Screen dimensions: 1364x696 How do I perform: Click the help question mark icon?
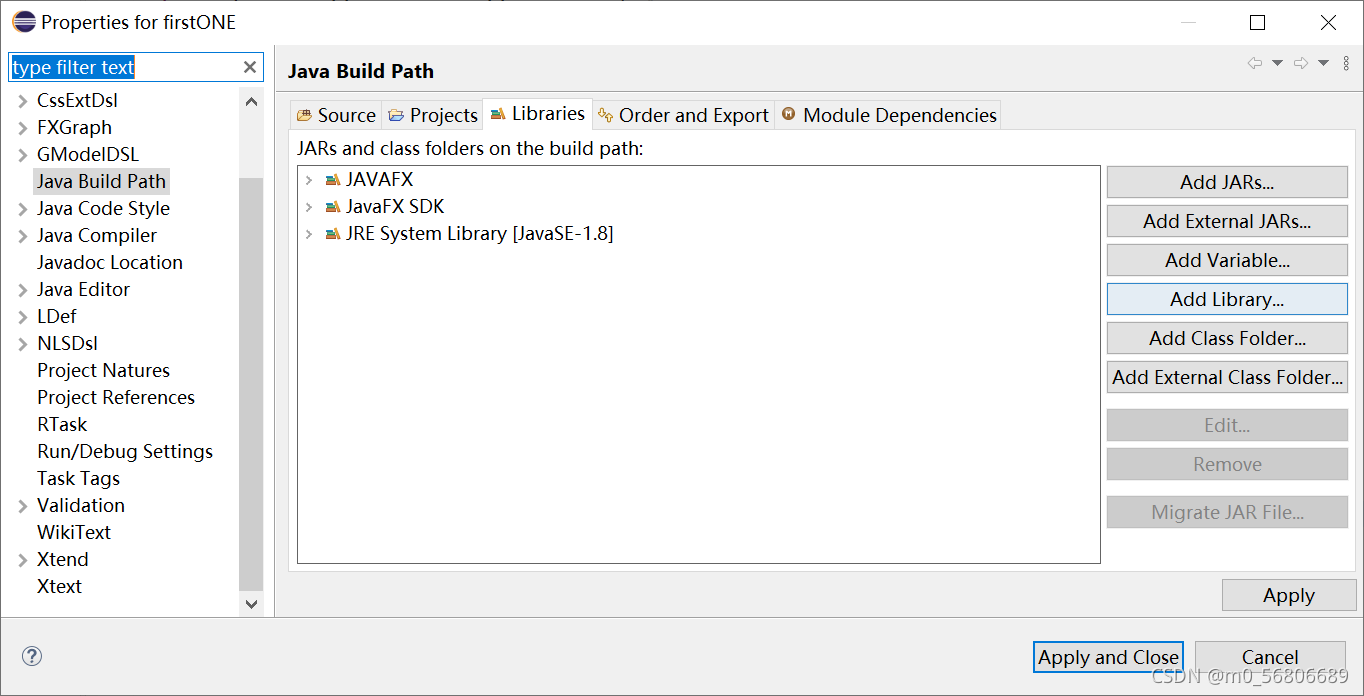pos(31,655)
